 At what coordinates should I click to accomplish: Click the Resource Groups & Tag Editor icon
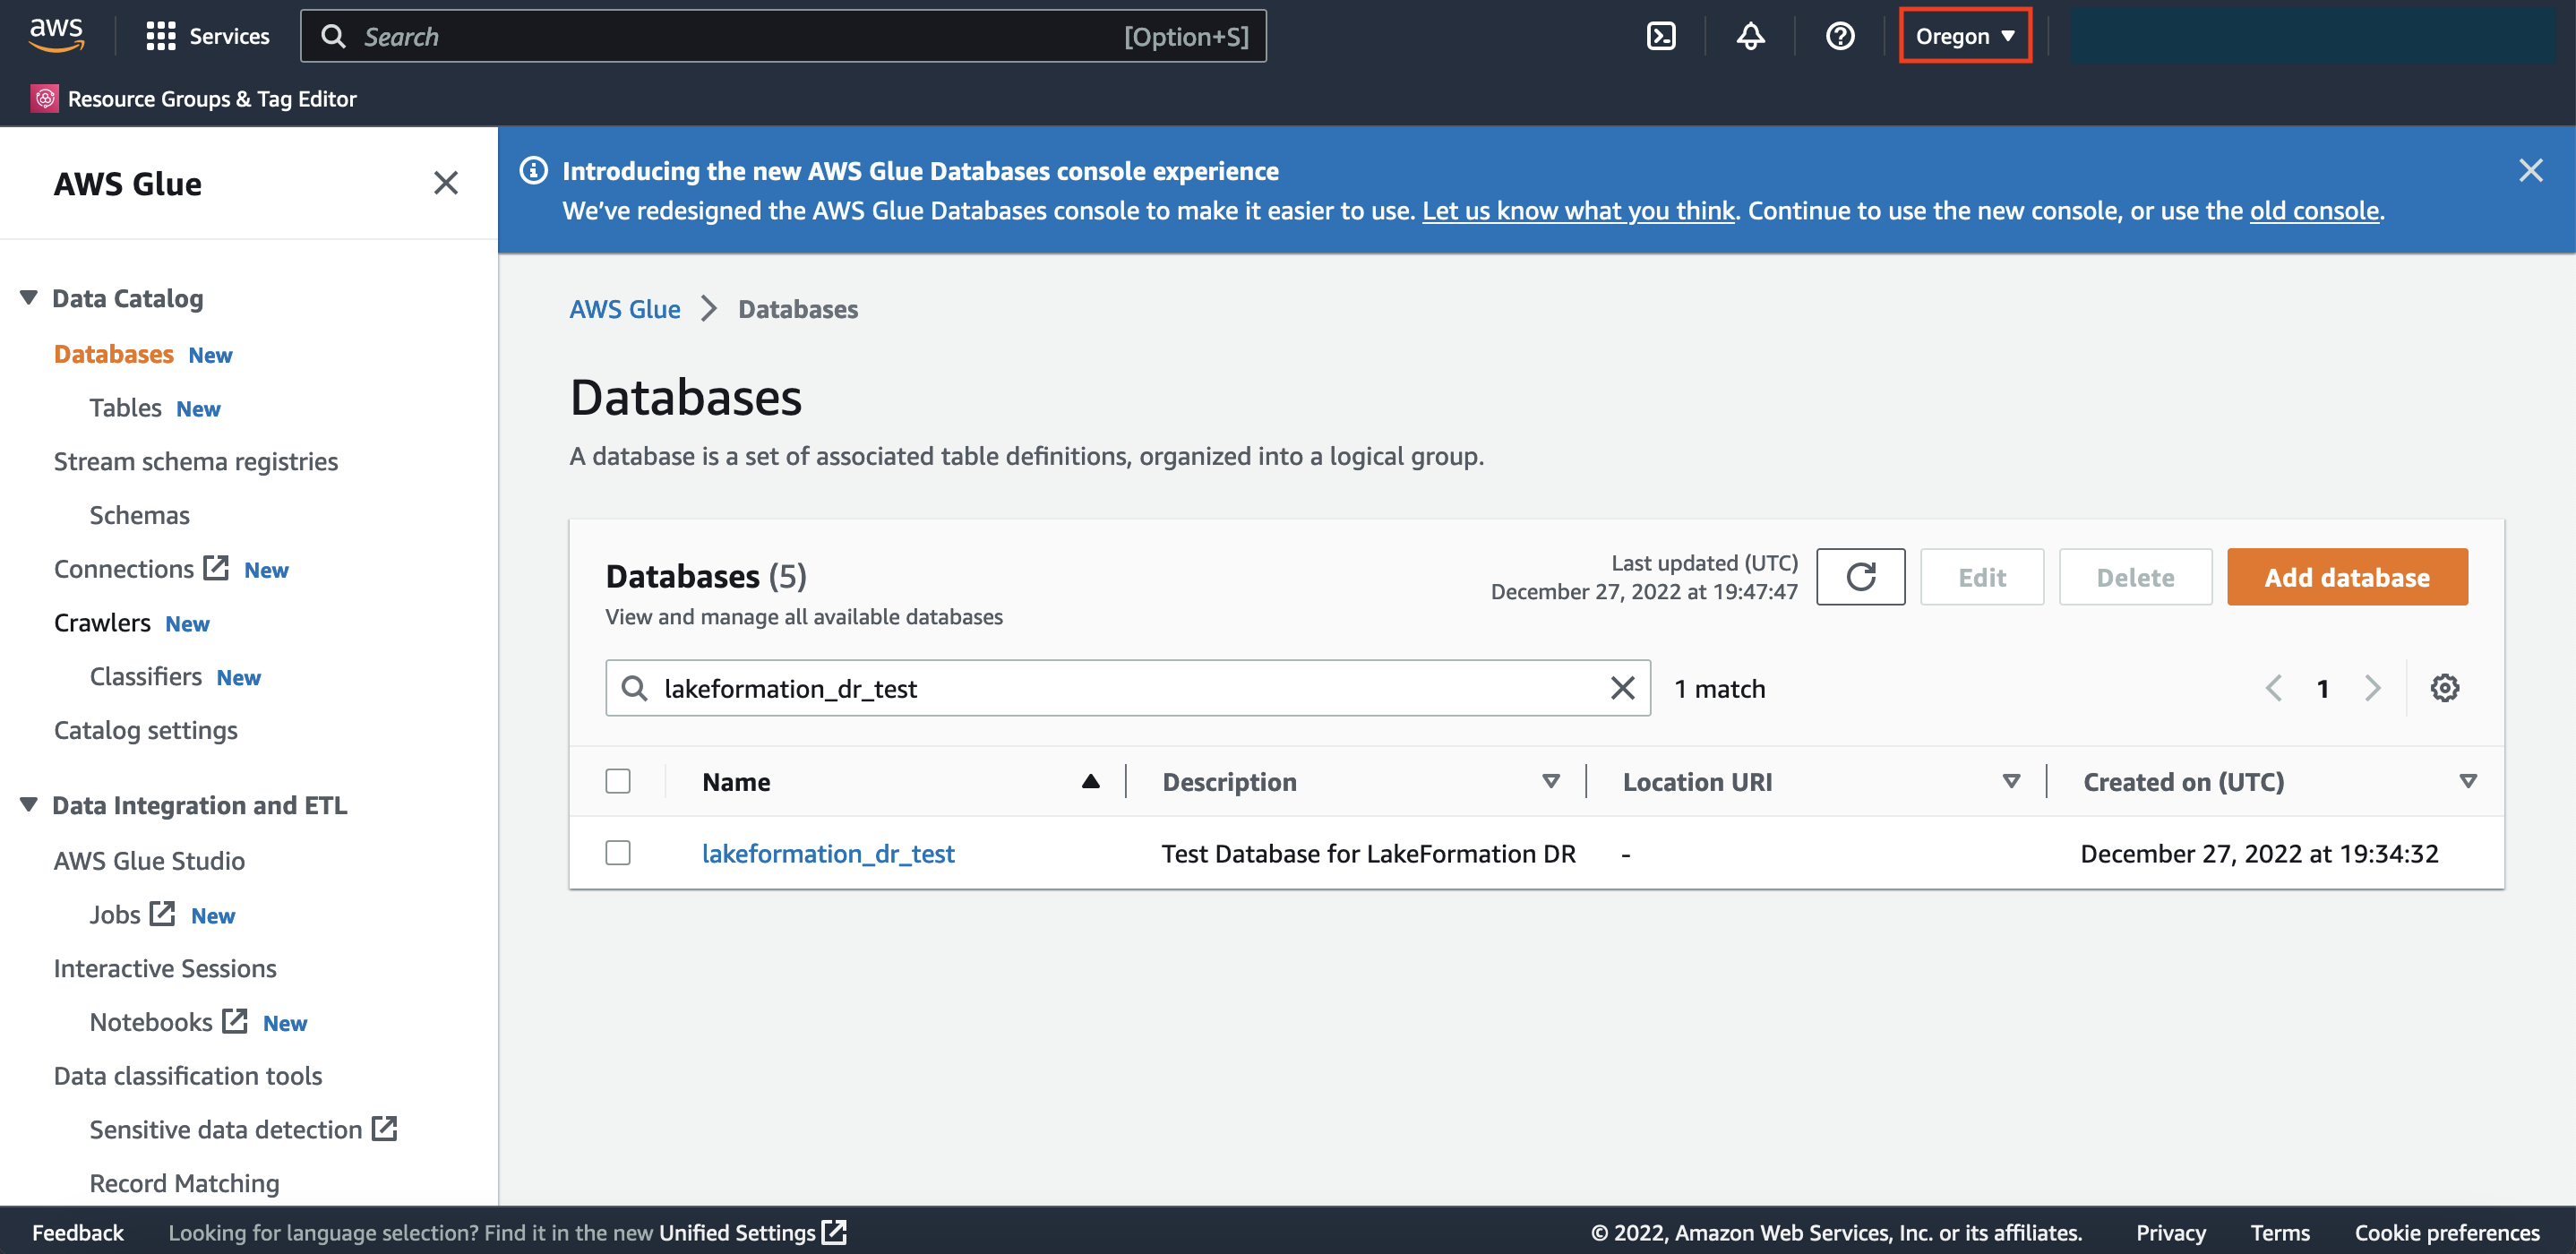click(x=45, y=98)
